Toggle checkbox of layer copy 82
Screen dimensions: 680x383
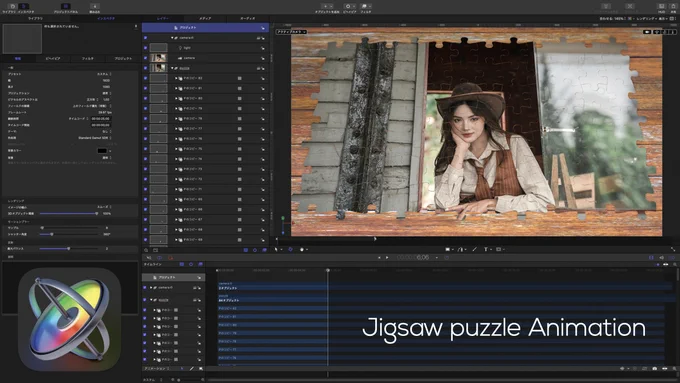click(145, 79)
